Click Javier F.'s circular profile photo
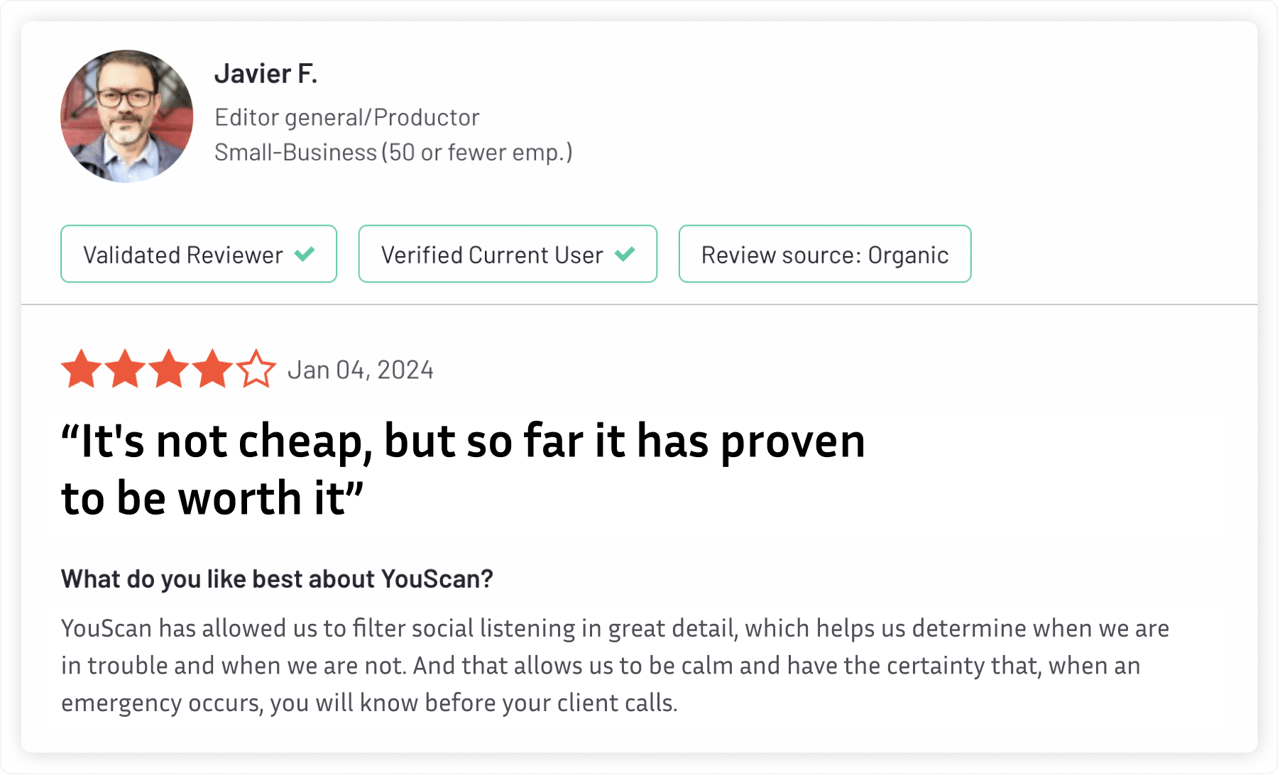This screenshot has height=775, width=1280. [x=127, y=116]
